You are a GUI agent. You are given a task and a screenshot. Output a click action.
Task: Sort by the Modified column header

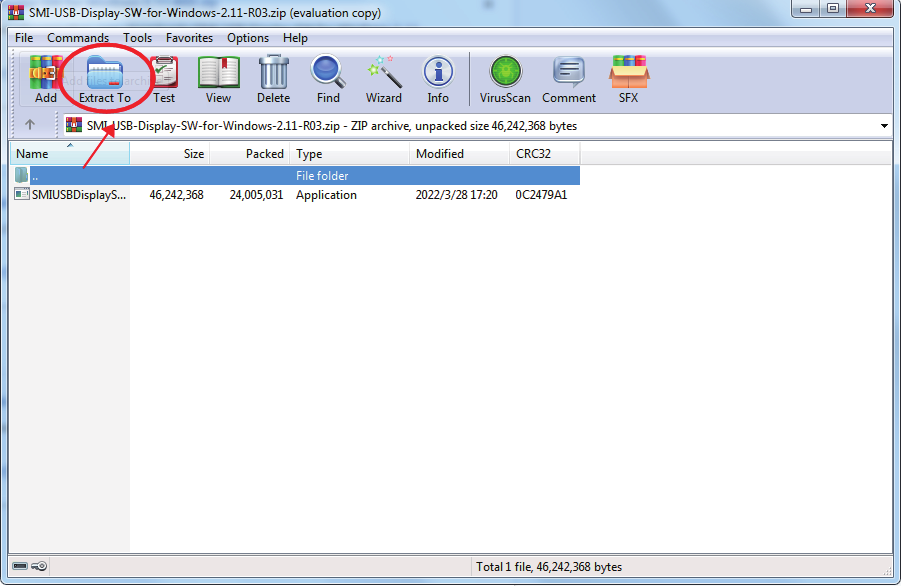pos(459,153)
